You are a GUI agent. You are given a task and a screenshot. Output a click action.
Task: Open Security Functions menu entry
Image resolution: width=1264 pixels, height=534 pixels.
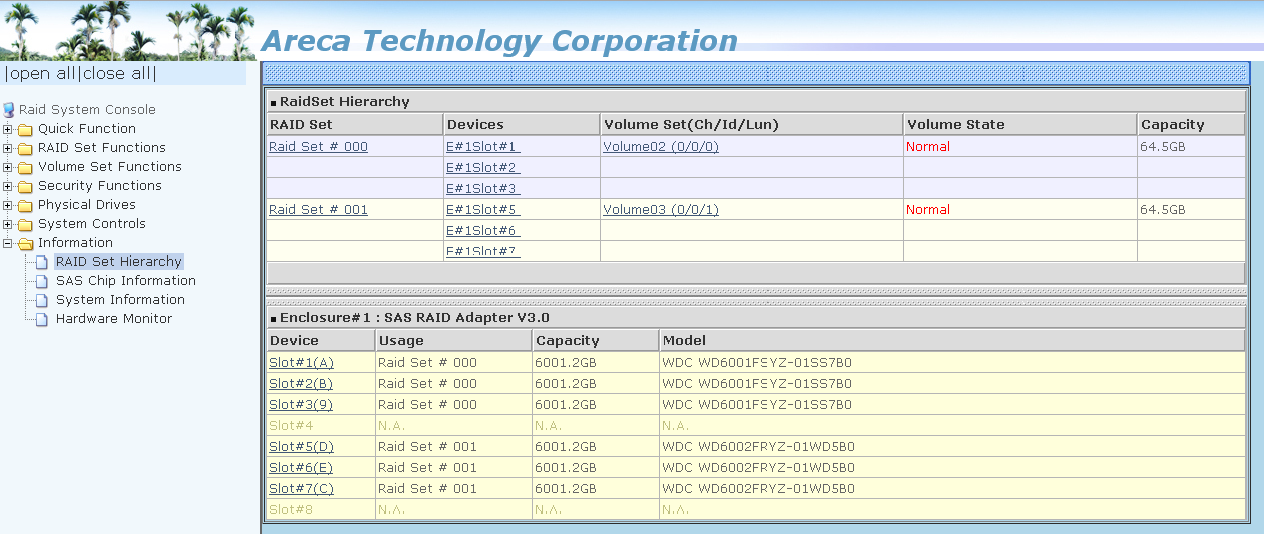tap(100, 186)
